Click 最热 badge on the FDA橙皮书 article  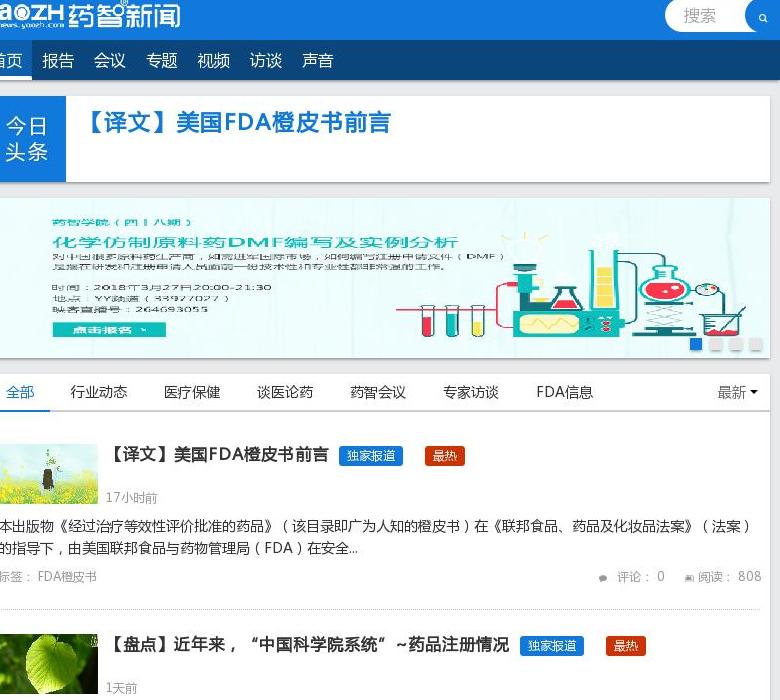(445, 456)
